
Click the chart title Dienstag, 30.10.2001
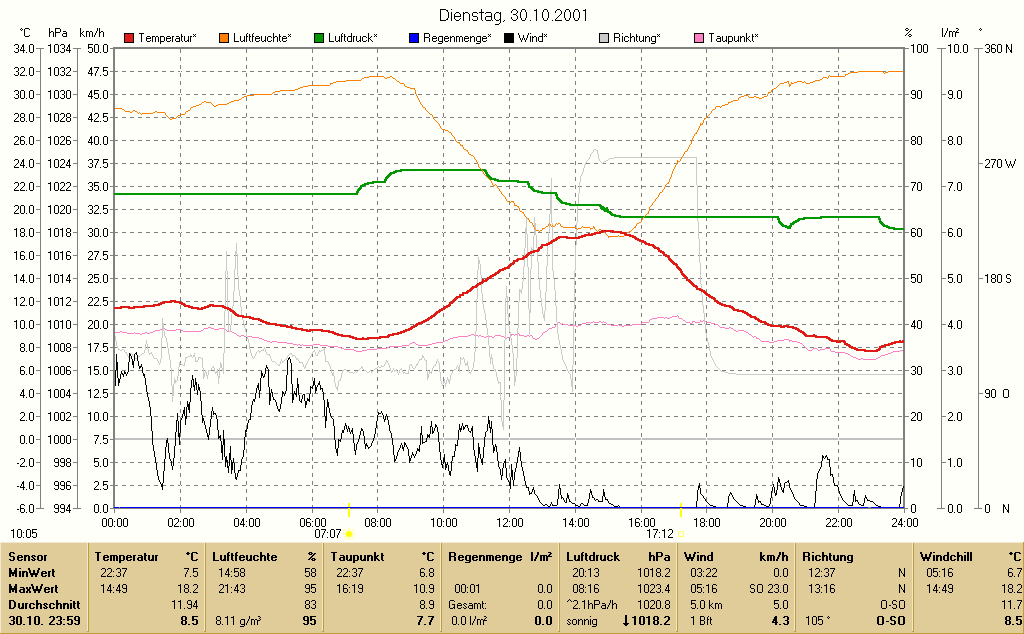pos(513,15)
